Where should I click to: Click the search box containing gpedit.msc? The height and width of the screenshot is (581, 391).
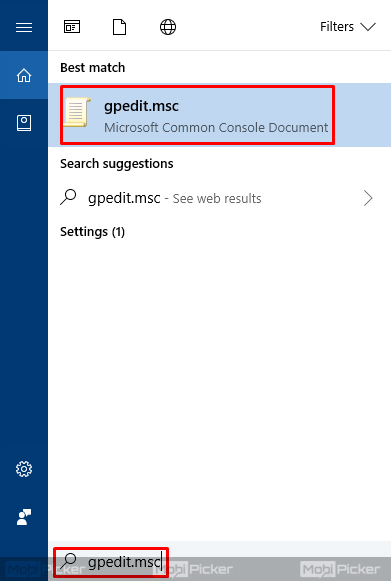pos(219,561)
